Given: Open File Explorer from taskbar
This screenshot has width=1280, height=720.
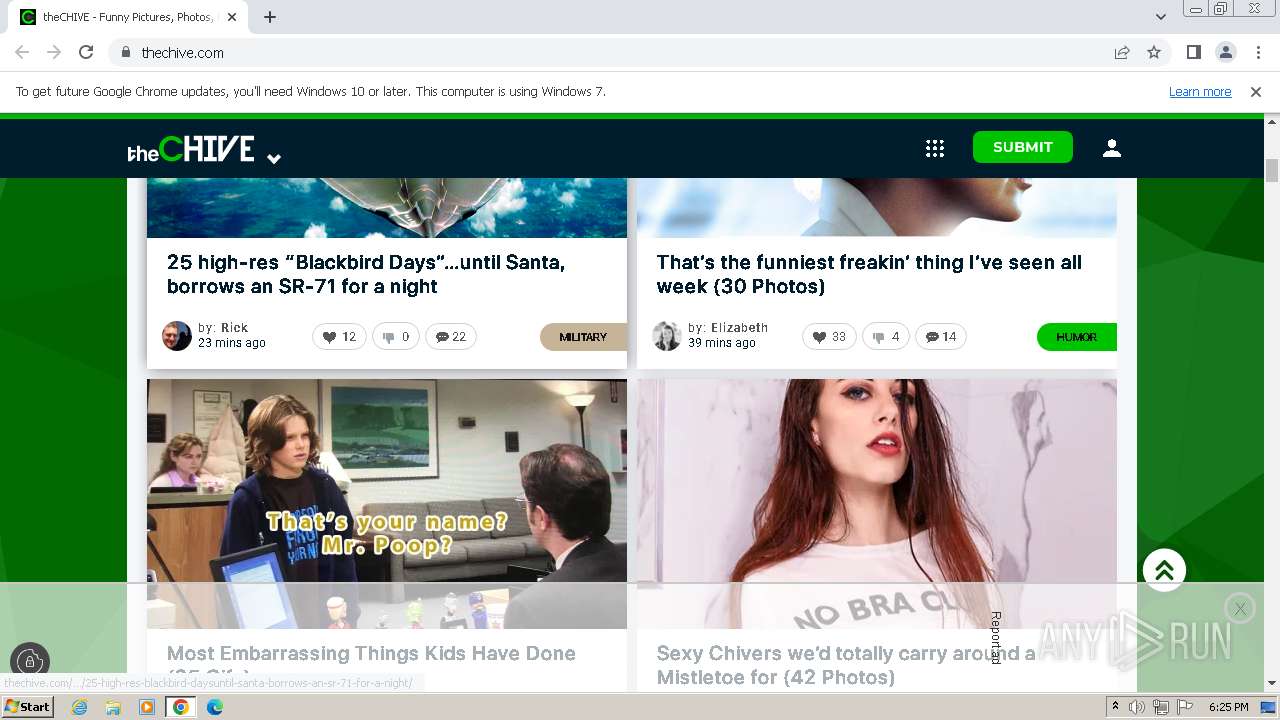Looking at the screenshot, I should (x=113, y=707).
